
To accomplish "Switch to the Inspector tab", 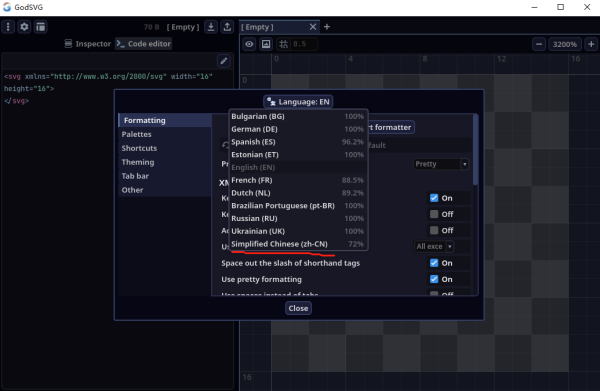I will [x=88, y=44].
